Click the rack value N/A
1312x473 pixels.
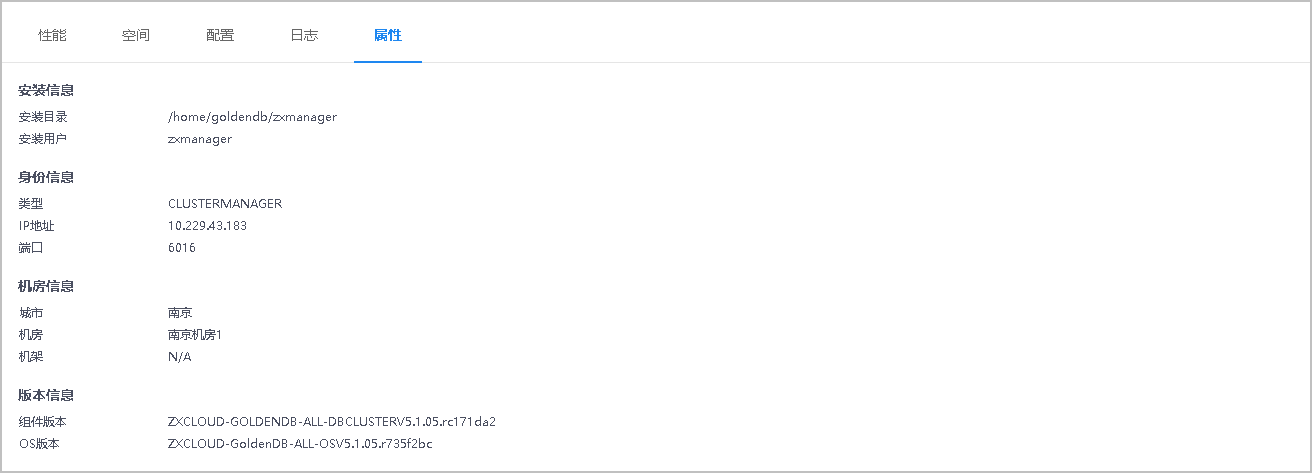(x=179, y=356)
